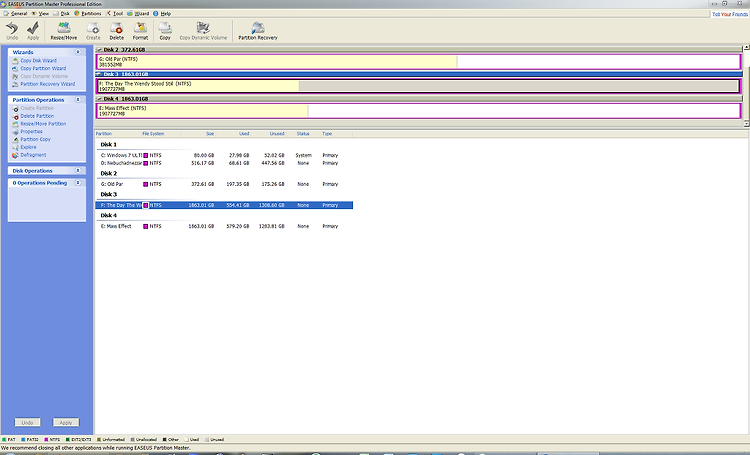Open the Help menu
The height and width of the screenshot is (455, 750).
(162, 13)
